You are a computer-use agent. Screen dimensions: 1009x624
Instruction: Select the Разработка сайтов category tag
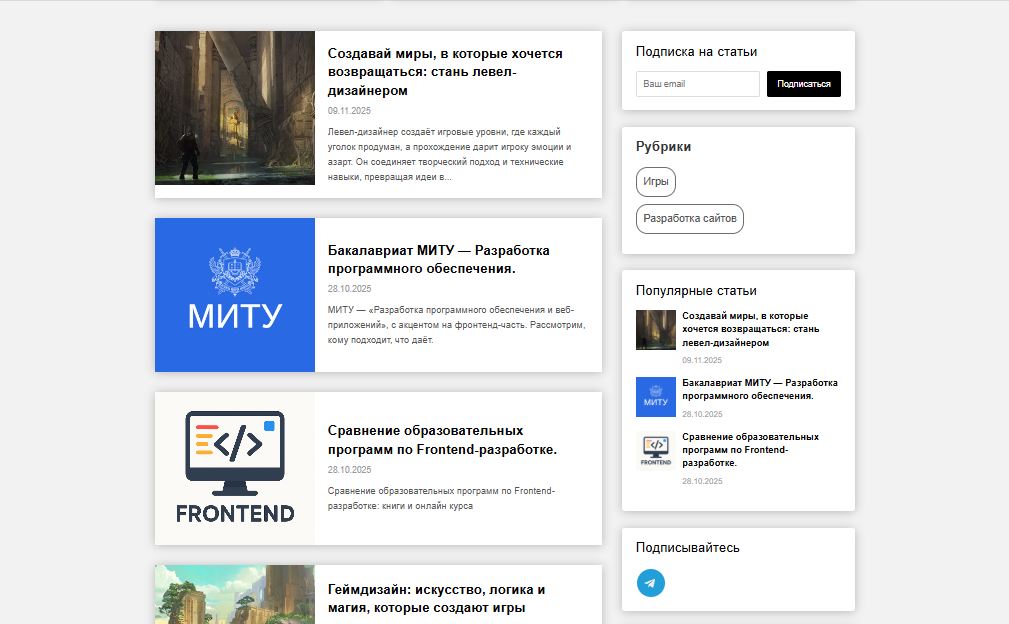(x=690, y=219)
